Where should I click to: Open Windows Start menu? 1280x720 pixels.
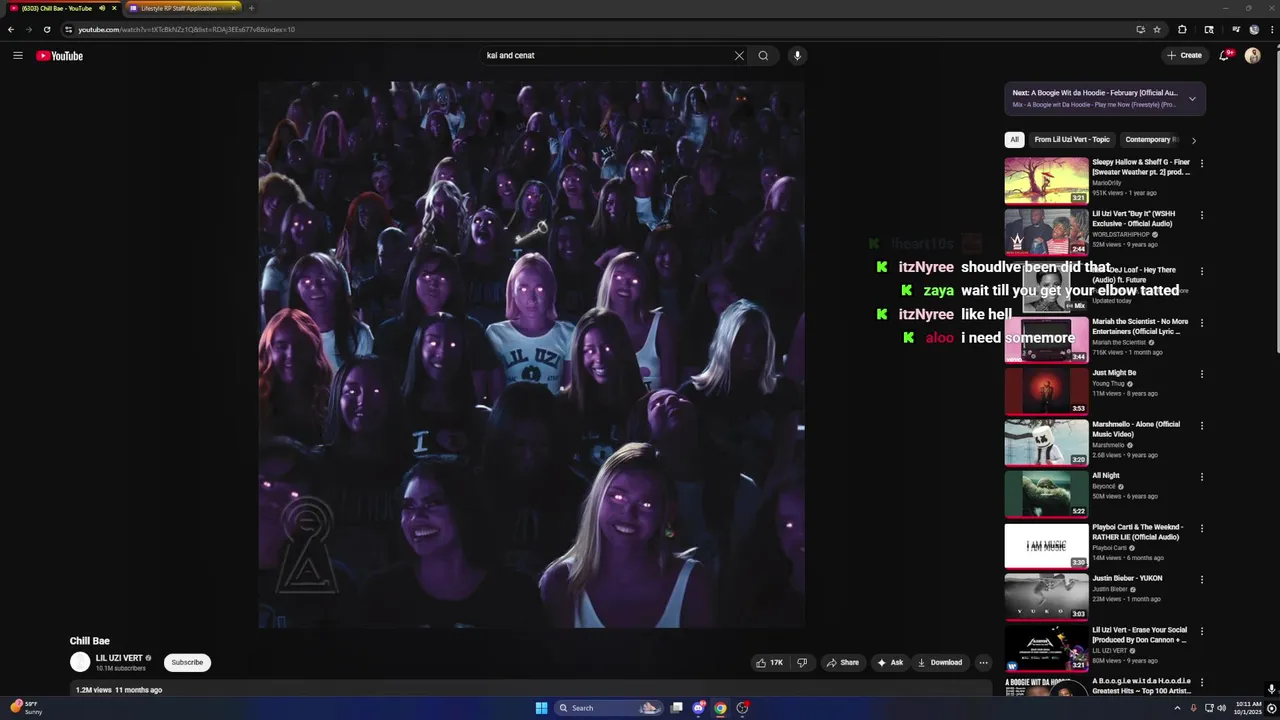point(541,708)
